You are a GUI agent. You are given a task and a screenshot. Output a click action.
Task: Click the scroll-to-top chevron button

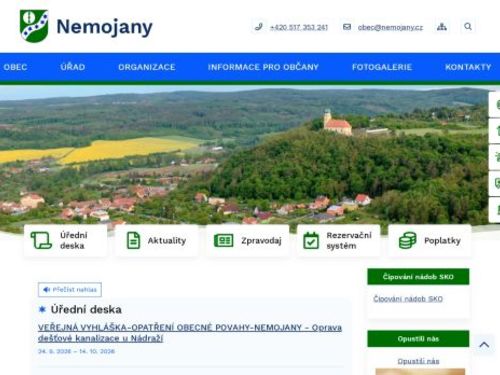484,345
